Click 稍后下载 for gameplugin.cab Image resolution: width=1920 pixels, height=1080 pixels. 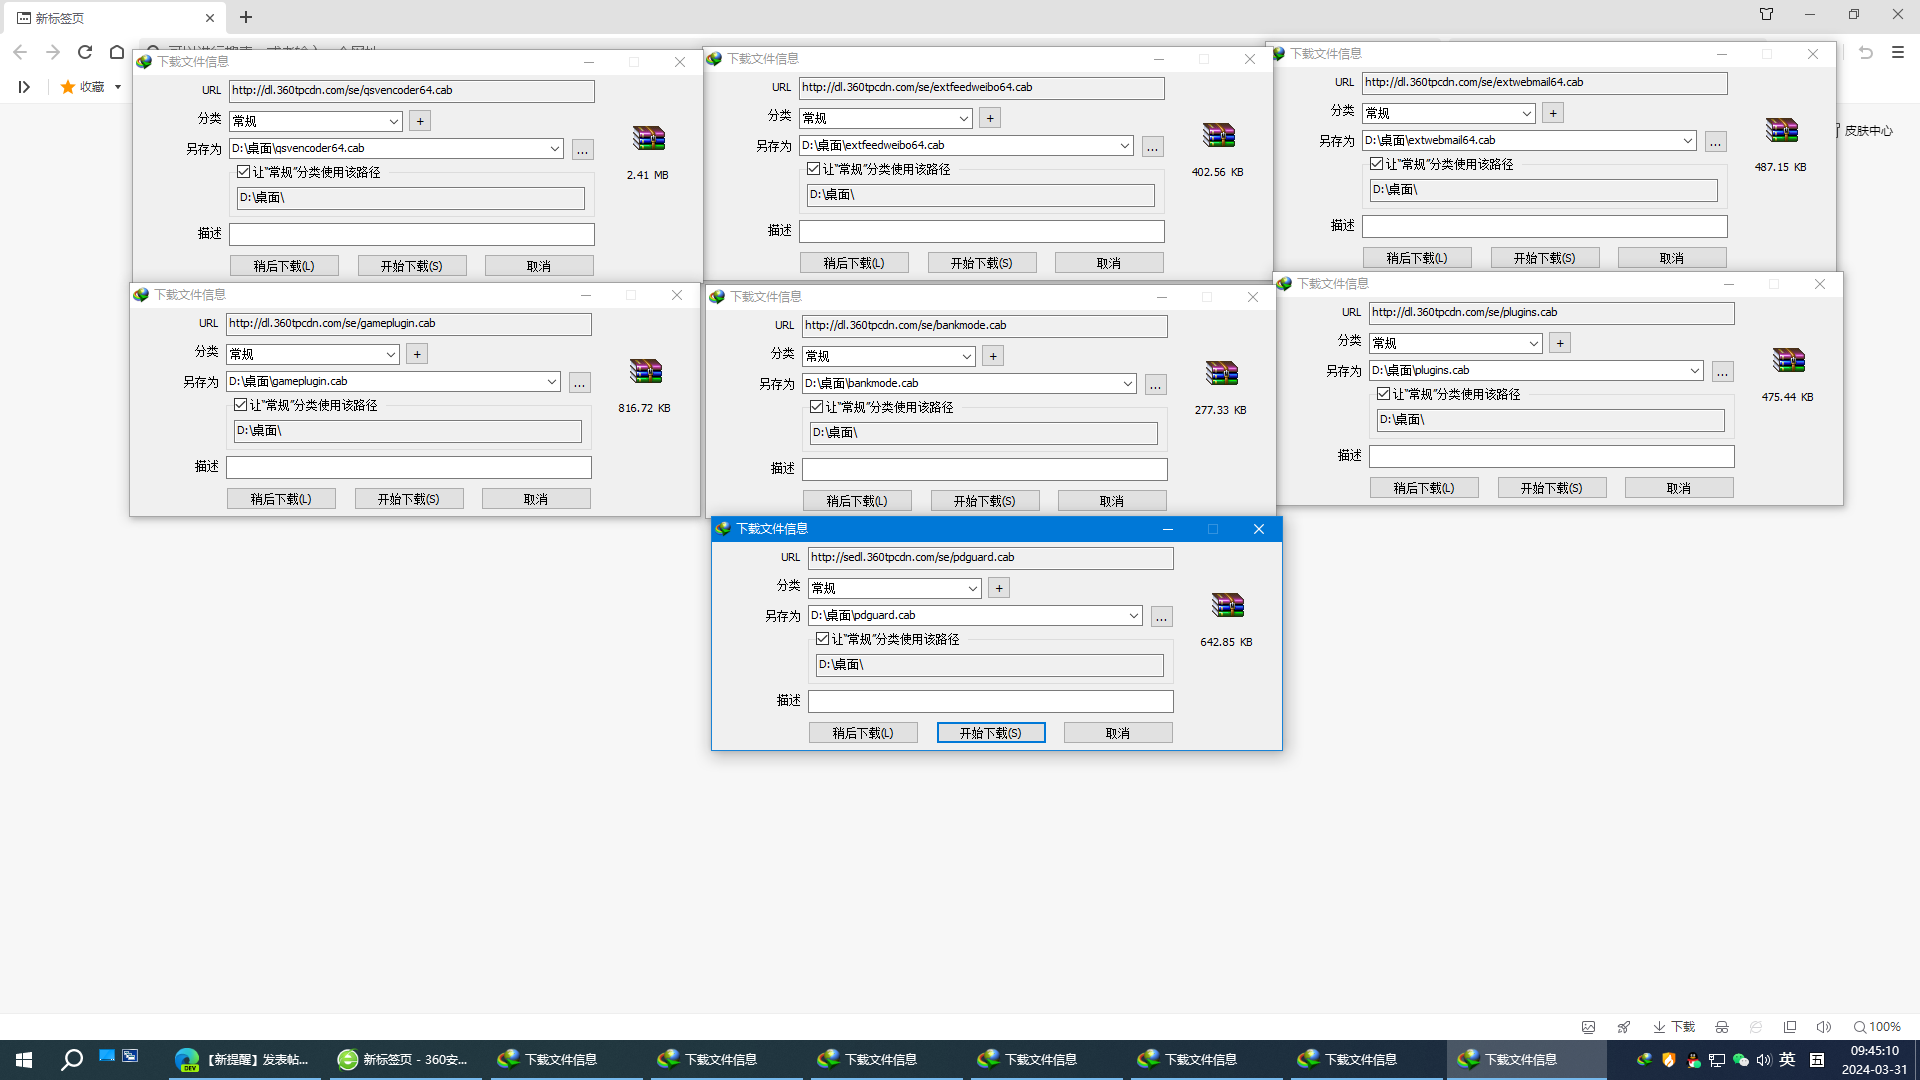pos(281,499)
